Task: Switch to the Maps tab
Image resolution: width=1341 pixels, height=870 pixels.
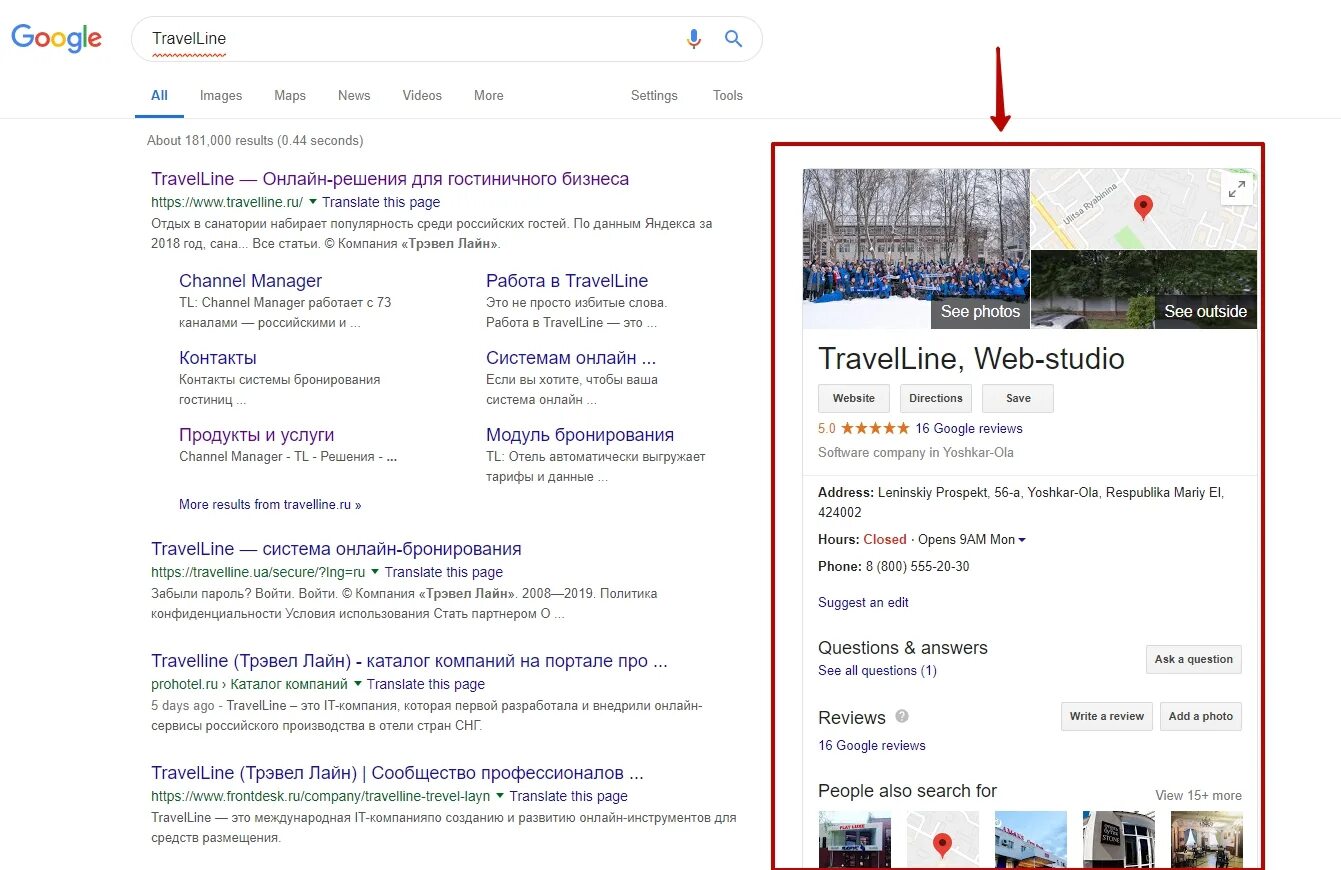Action: tap(290, 95)
